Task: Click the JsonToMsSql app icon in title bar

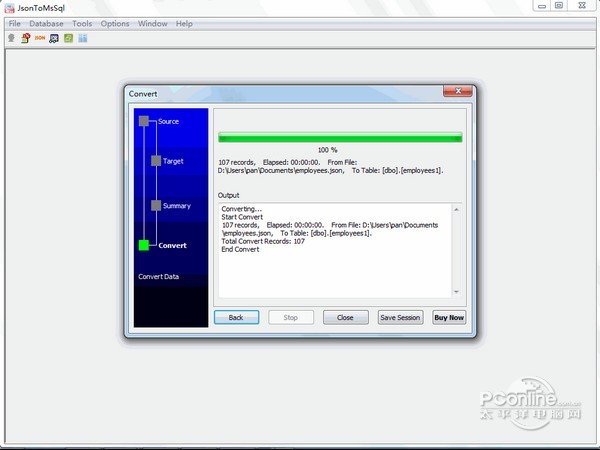Action: (10, 8)
